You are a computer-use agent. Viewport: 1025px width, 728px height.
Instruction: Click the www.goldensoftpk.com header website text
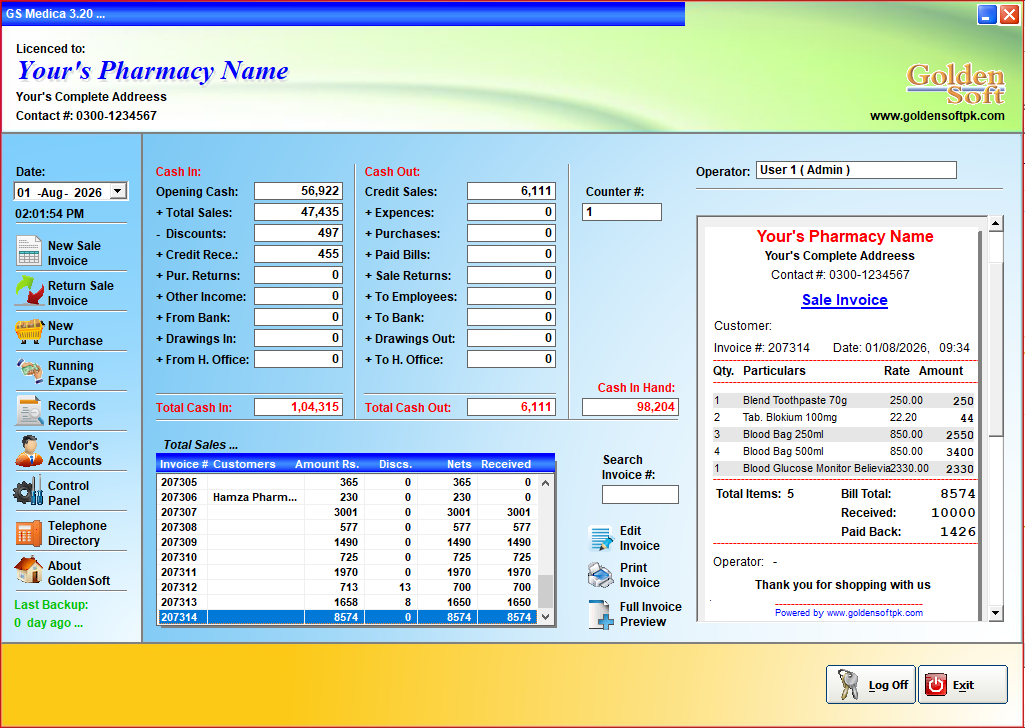(x=937, y=116)
